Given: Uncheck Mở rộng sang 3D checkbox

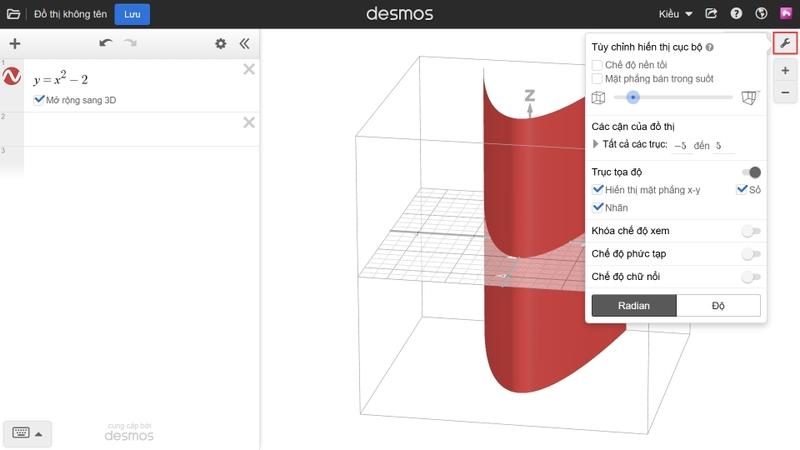Looking at the screenshot, I should coord(39,99).
